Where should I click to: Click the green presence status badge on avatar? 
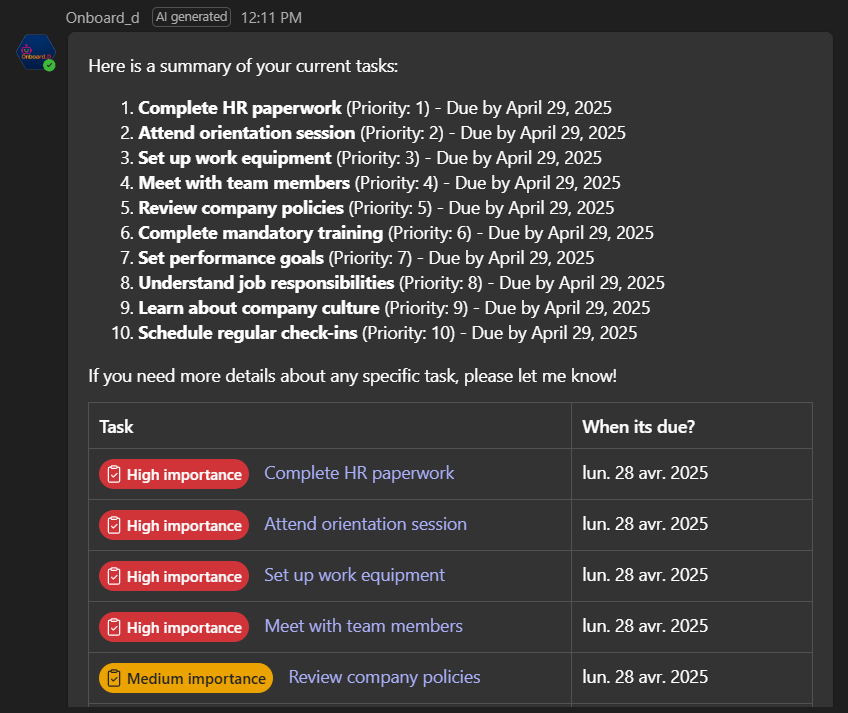49,65
